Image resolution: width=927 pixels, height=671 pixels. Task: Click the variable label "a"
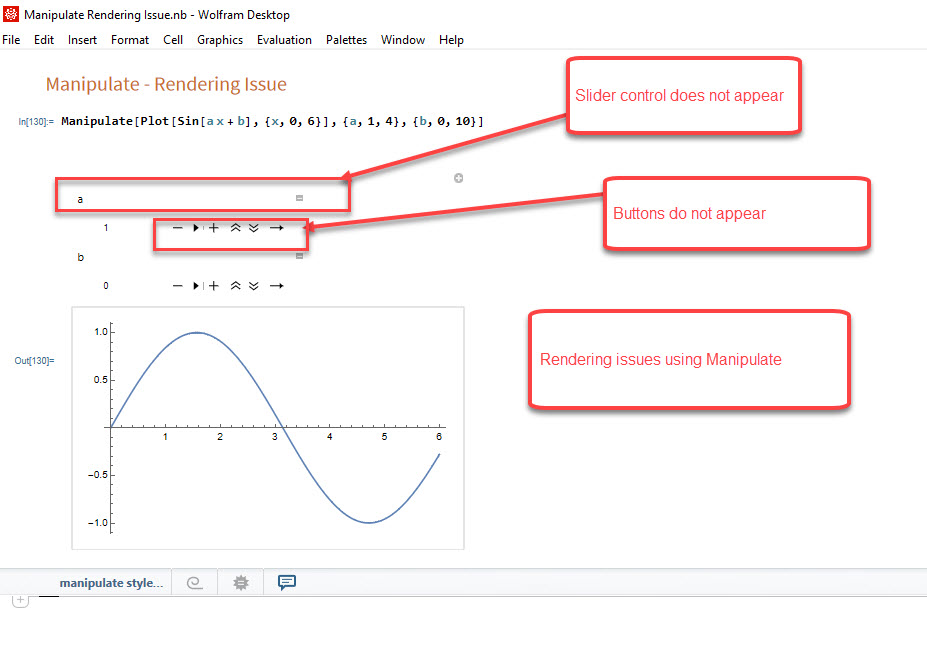pyautogui.click(x=80, y=199)
